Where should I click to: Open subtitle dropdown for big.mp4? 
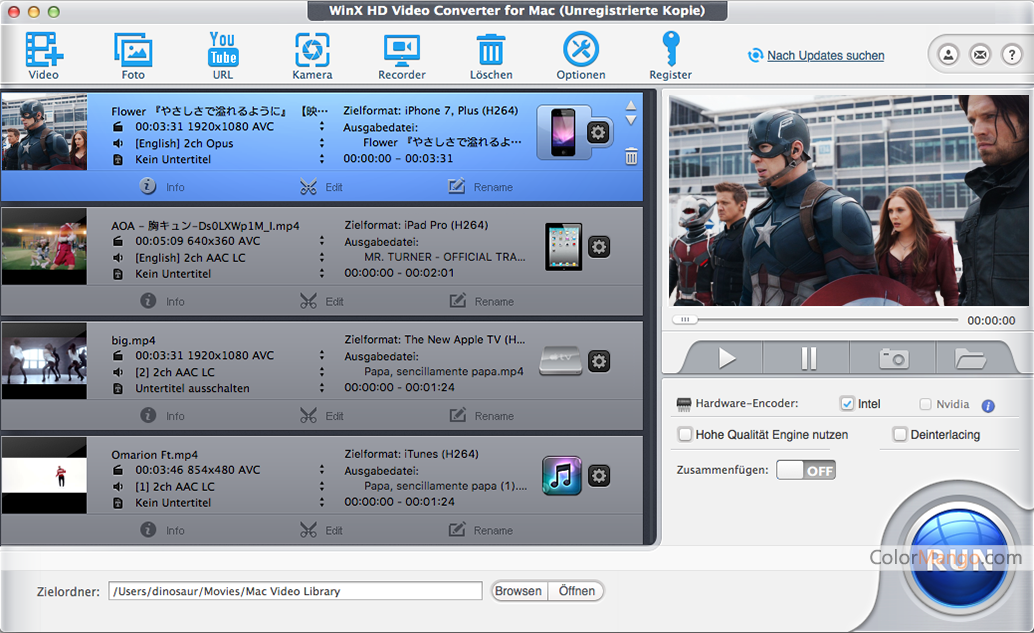tap(322, 388)
